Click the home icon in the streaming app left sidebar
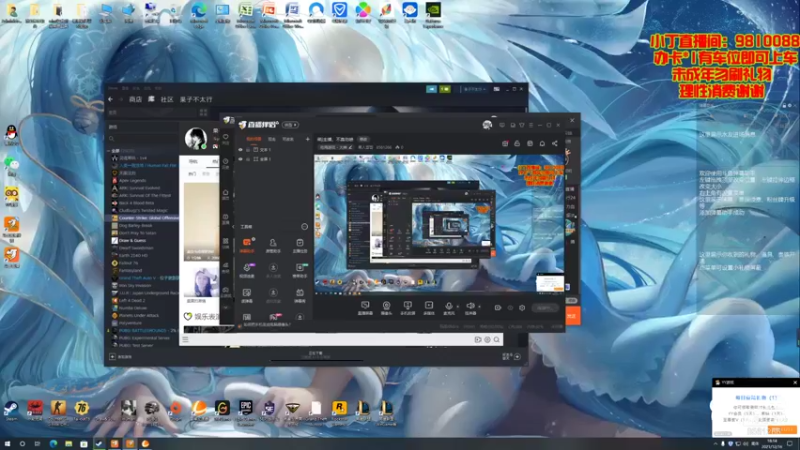Image resolution: width=800 pixels, height=450 pixels. (x=226, y=193)
